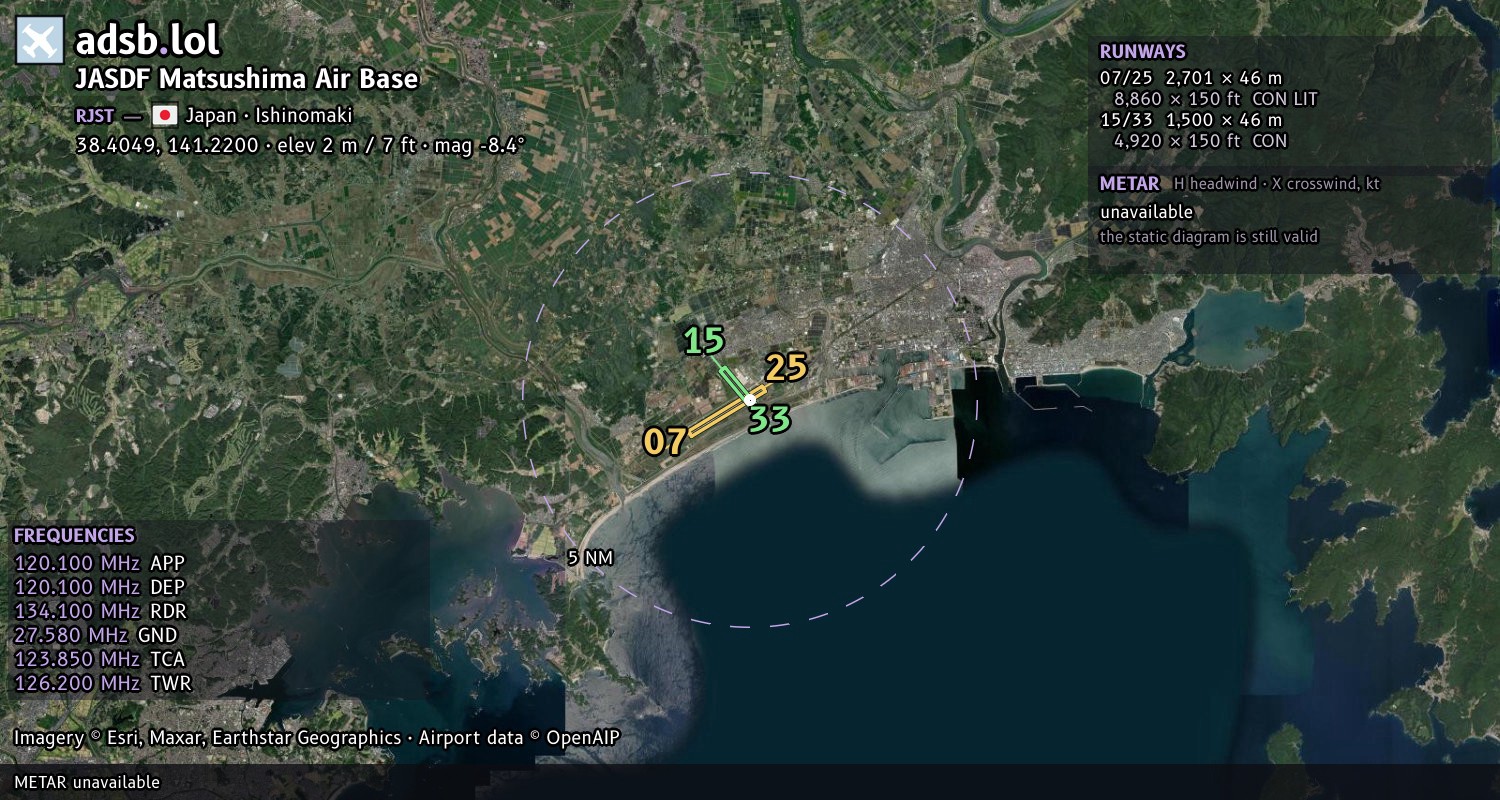This screenshot has width=1500, height=800.
Task: Click the adsb.lol site title
Action: point(148,41)
